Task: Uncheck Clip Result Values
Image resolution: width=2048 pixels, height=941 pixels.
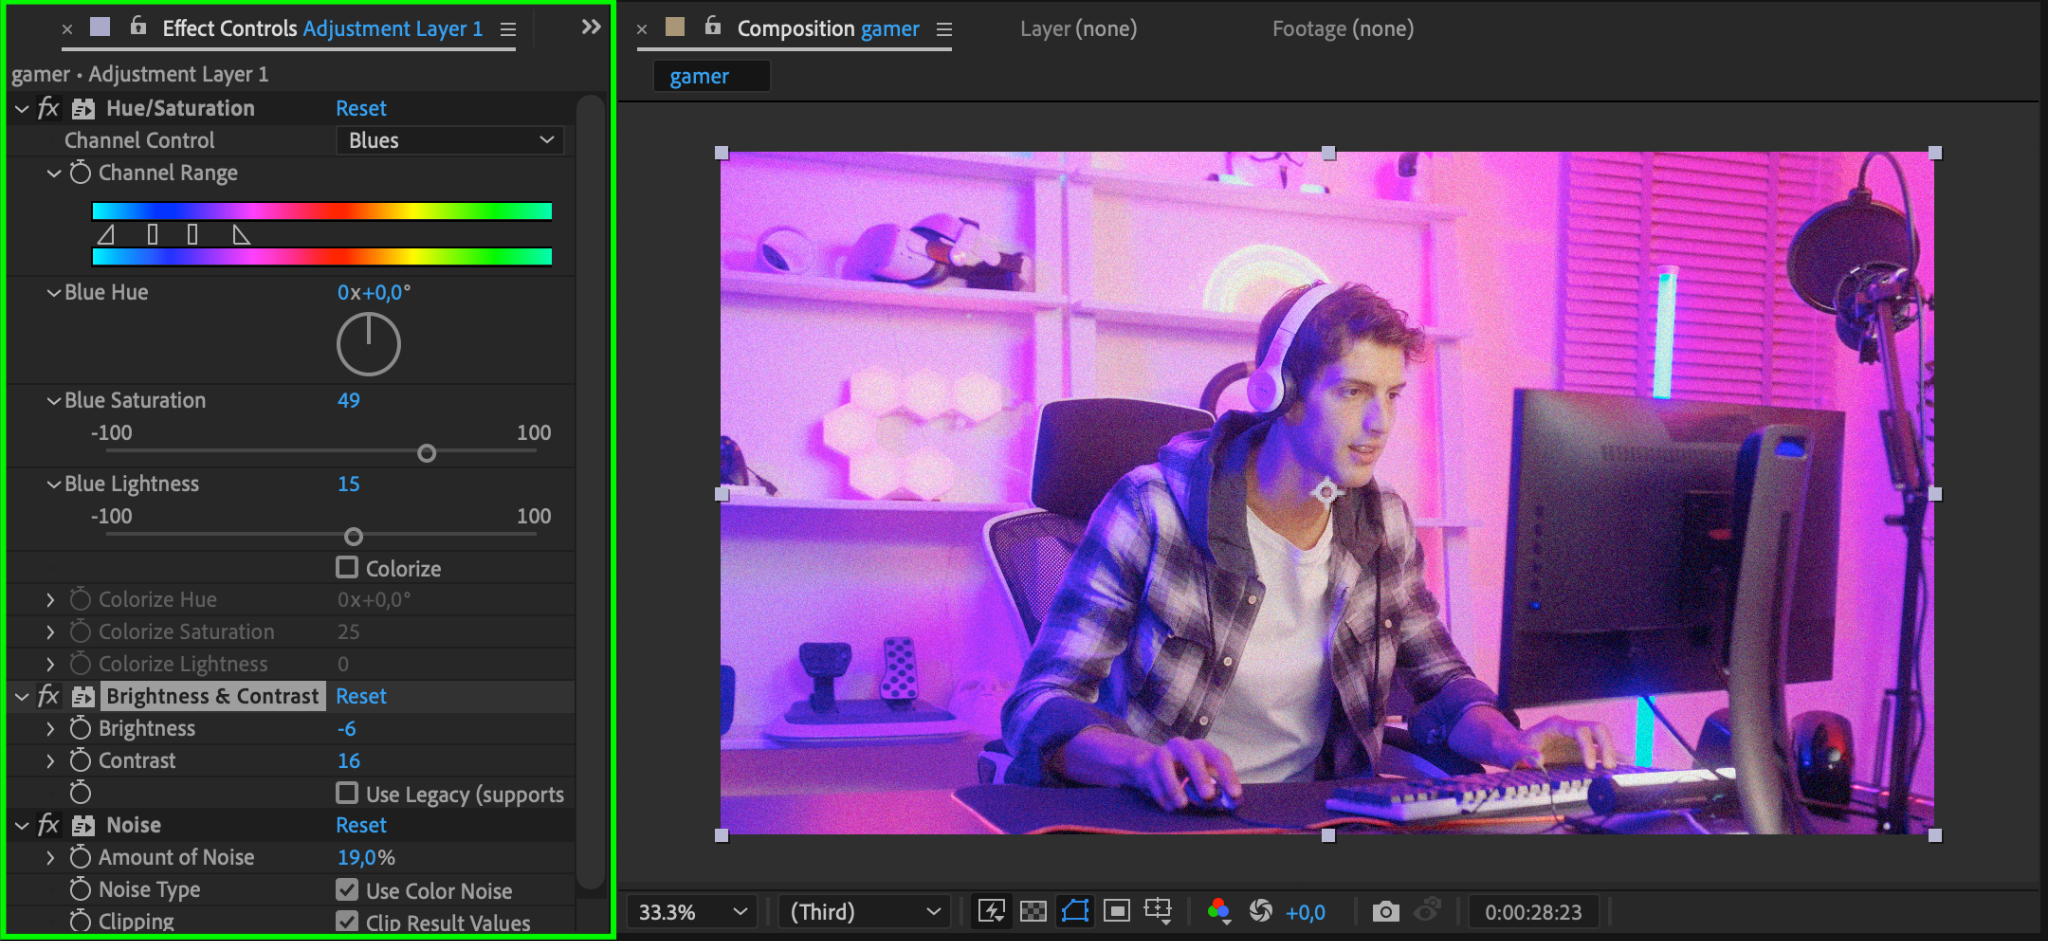Action: pyautogui.click(x=347, y=921)
